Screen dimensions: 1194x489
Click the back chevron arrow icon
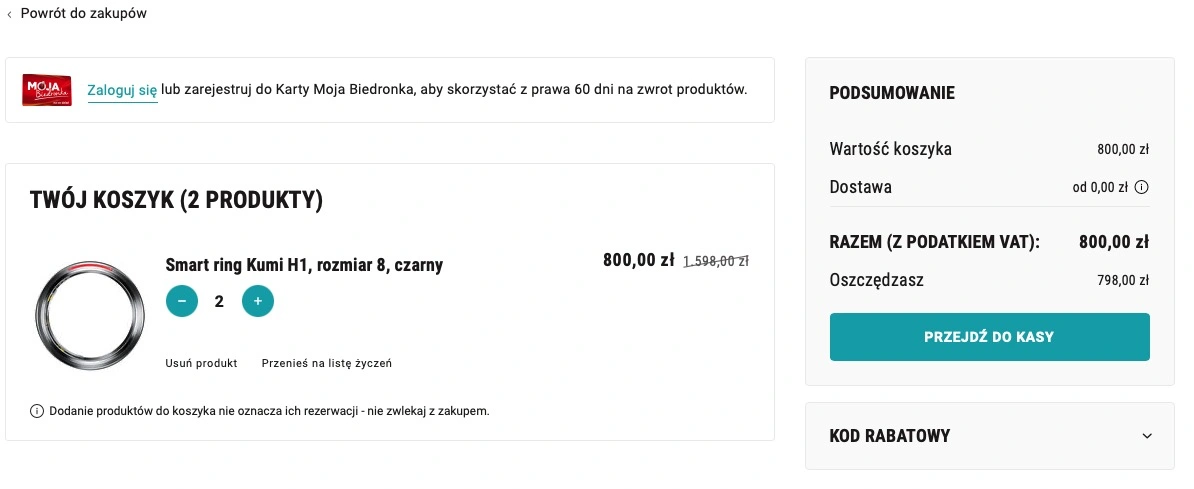coord(9,14)
